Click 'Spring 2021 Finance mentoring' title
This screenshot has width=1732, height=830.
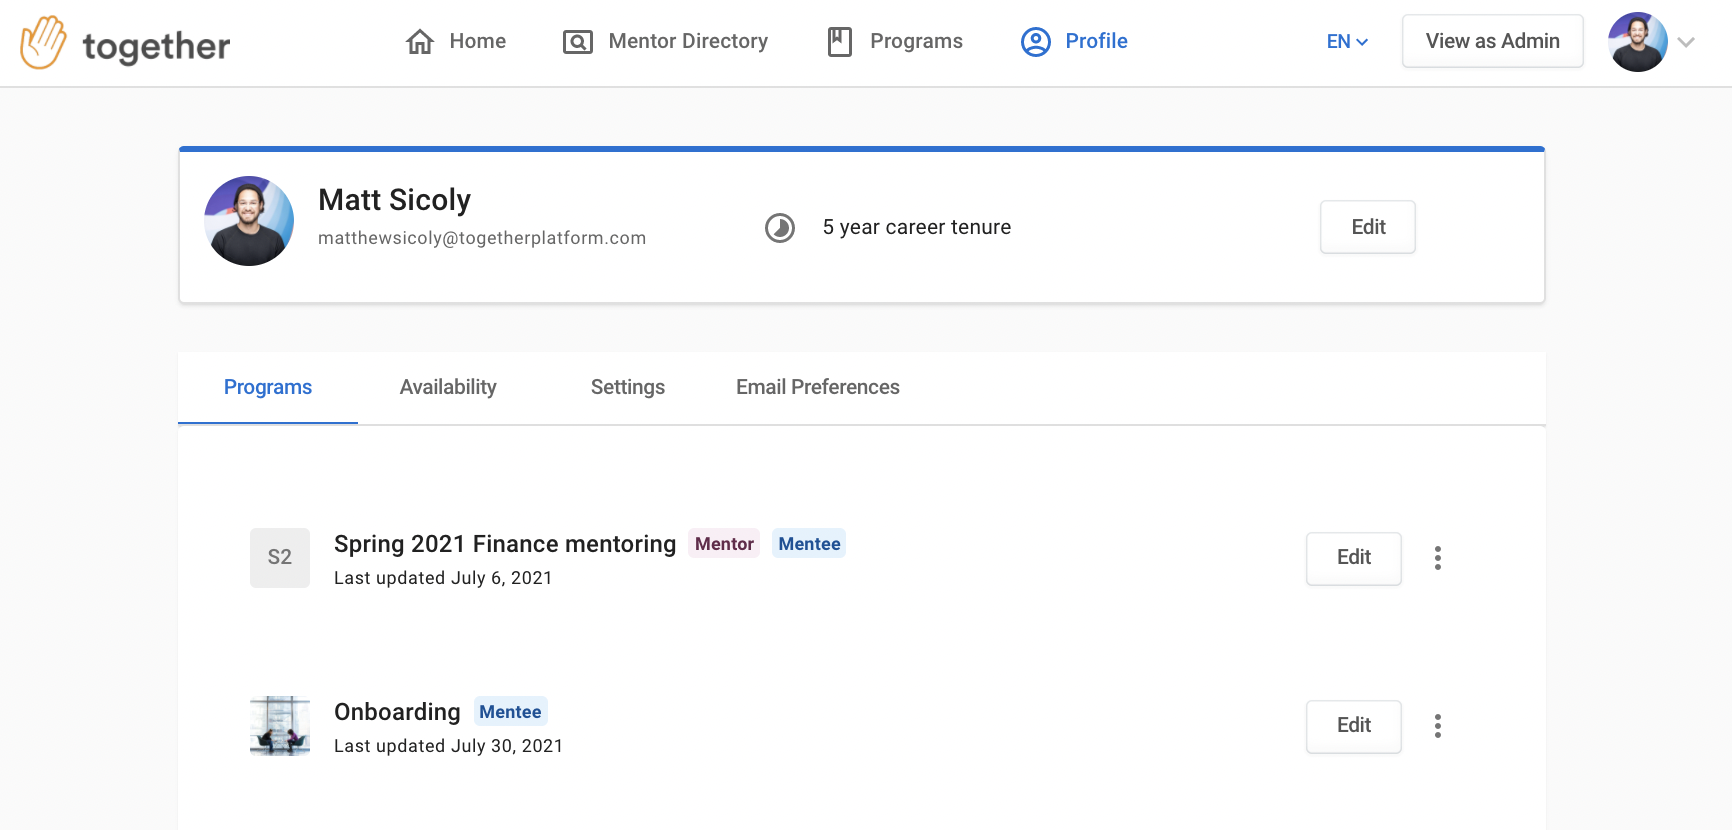point(505,544)
